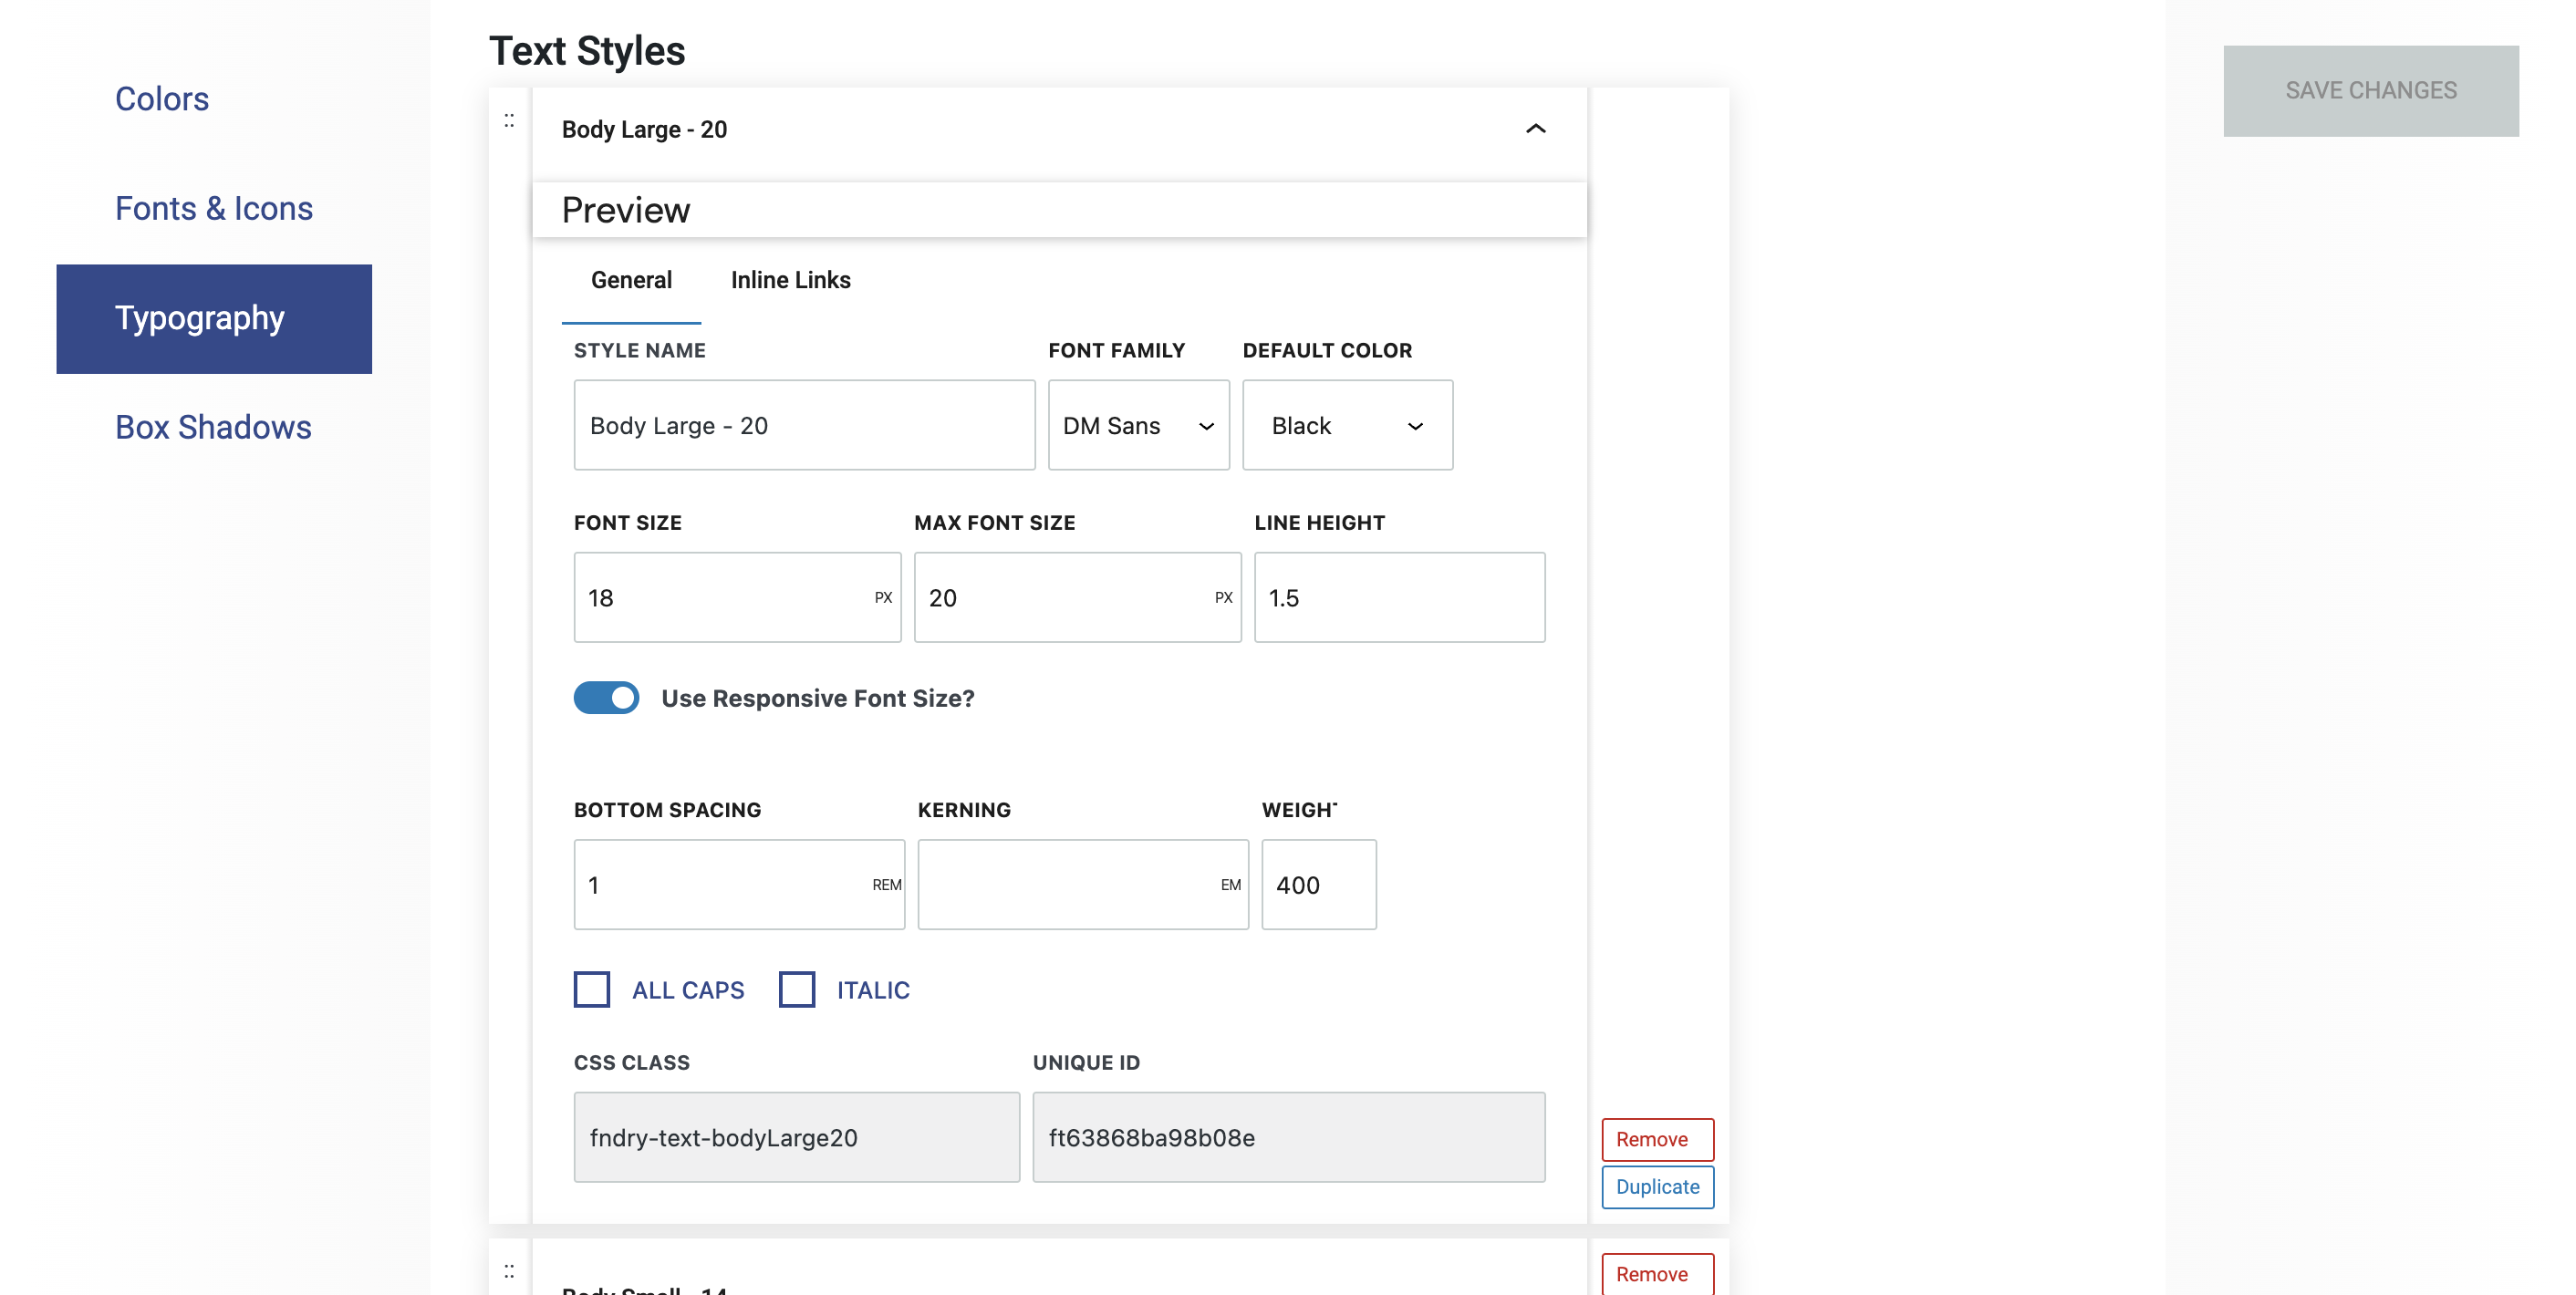Click drag handle beside Body Large - 20

point(509,121)
